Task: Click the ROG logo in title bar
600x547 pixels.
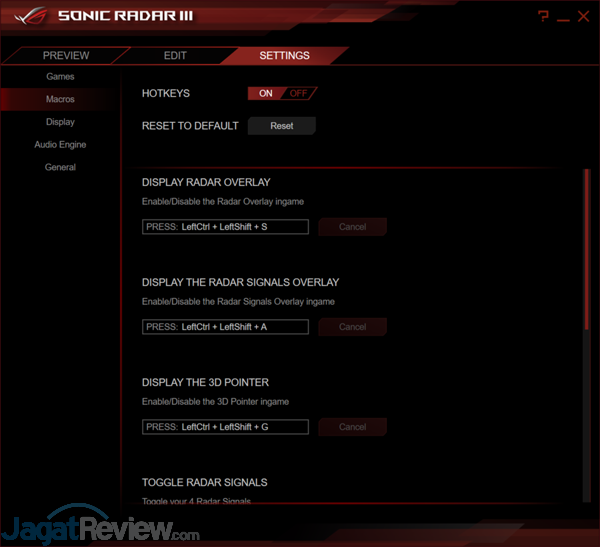Action: [x=31, y=16]
